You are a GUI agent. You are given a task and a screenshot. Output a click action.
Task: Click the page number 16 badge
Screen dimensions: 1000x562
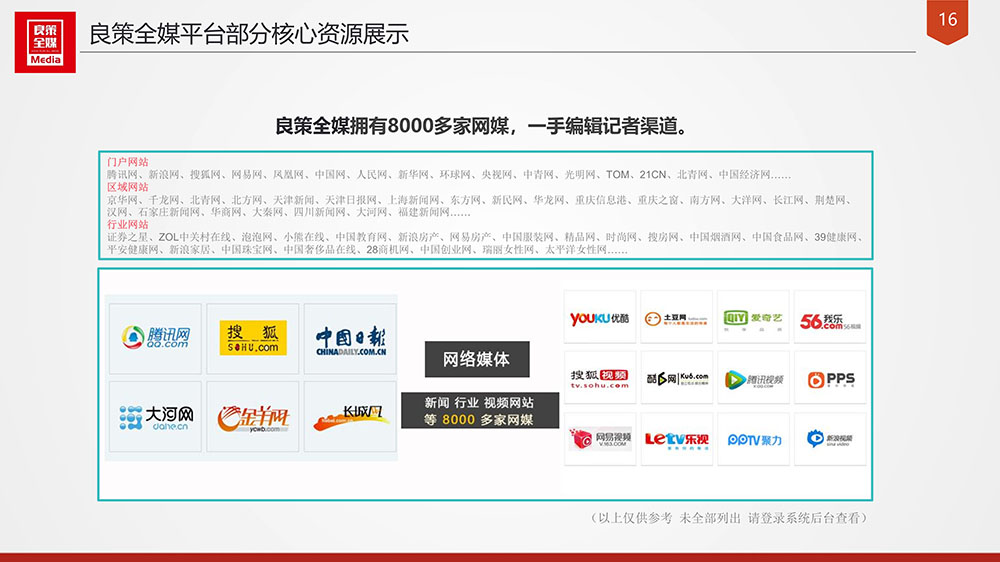[948, 21]
